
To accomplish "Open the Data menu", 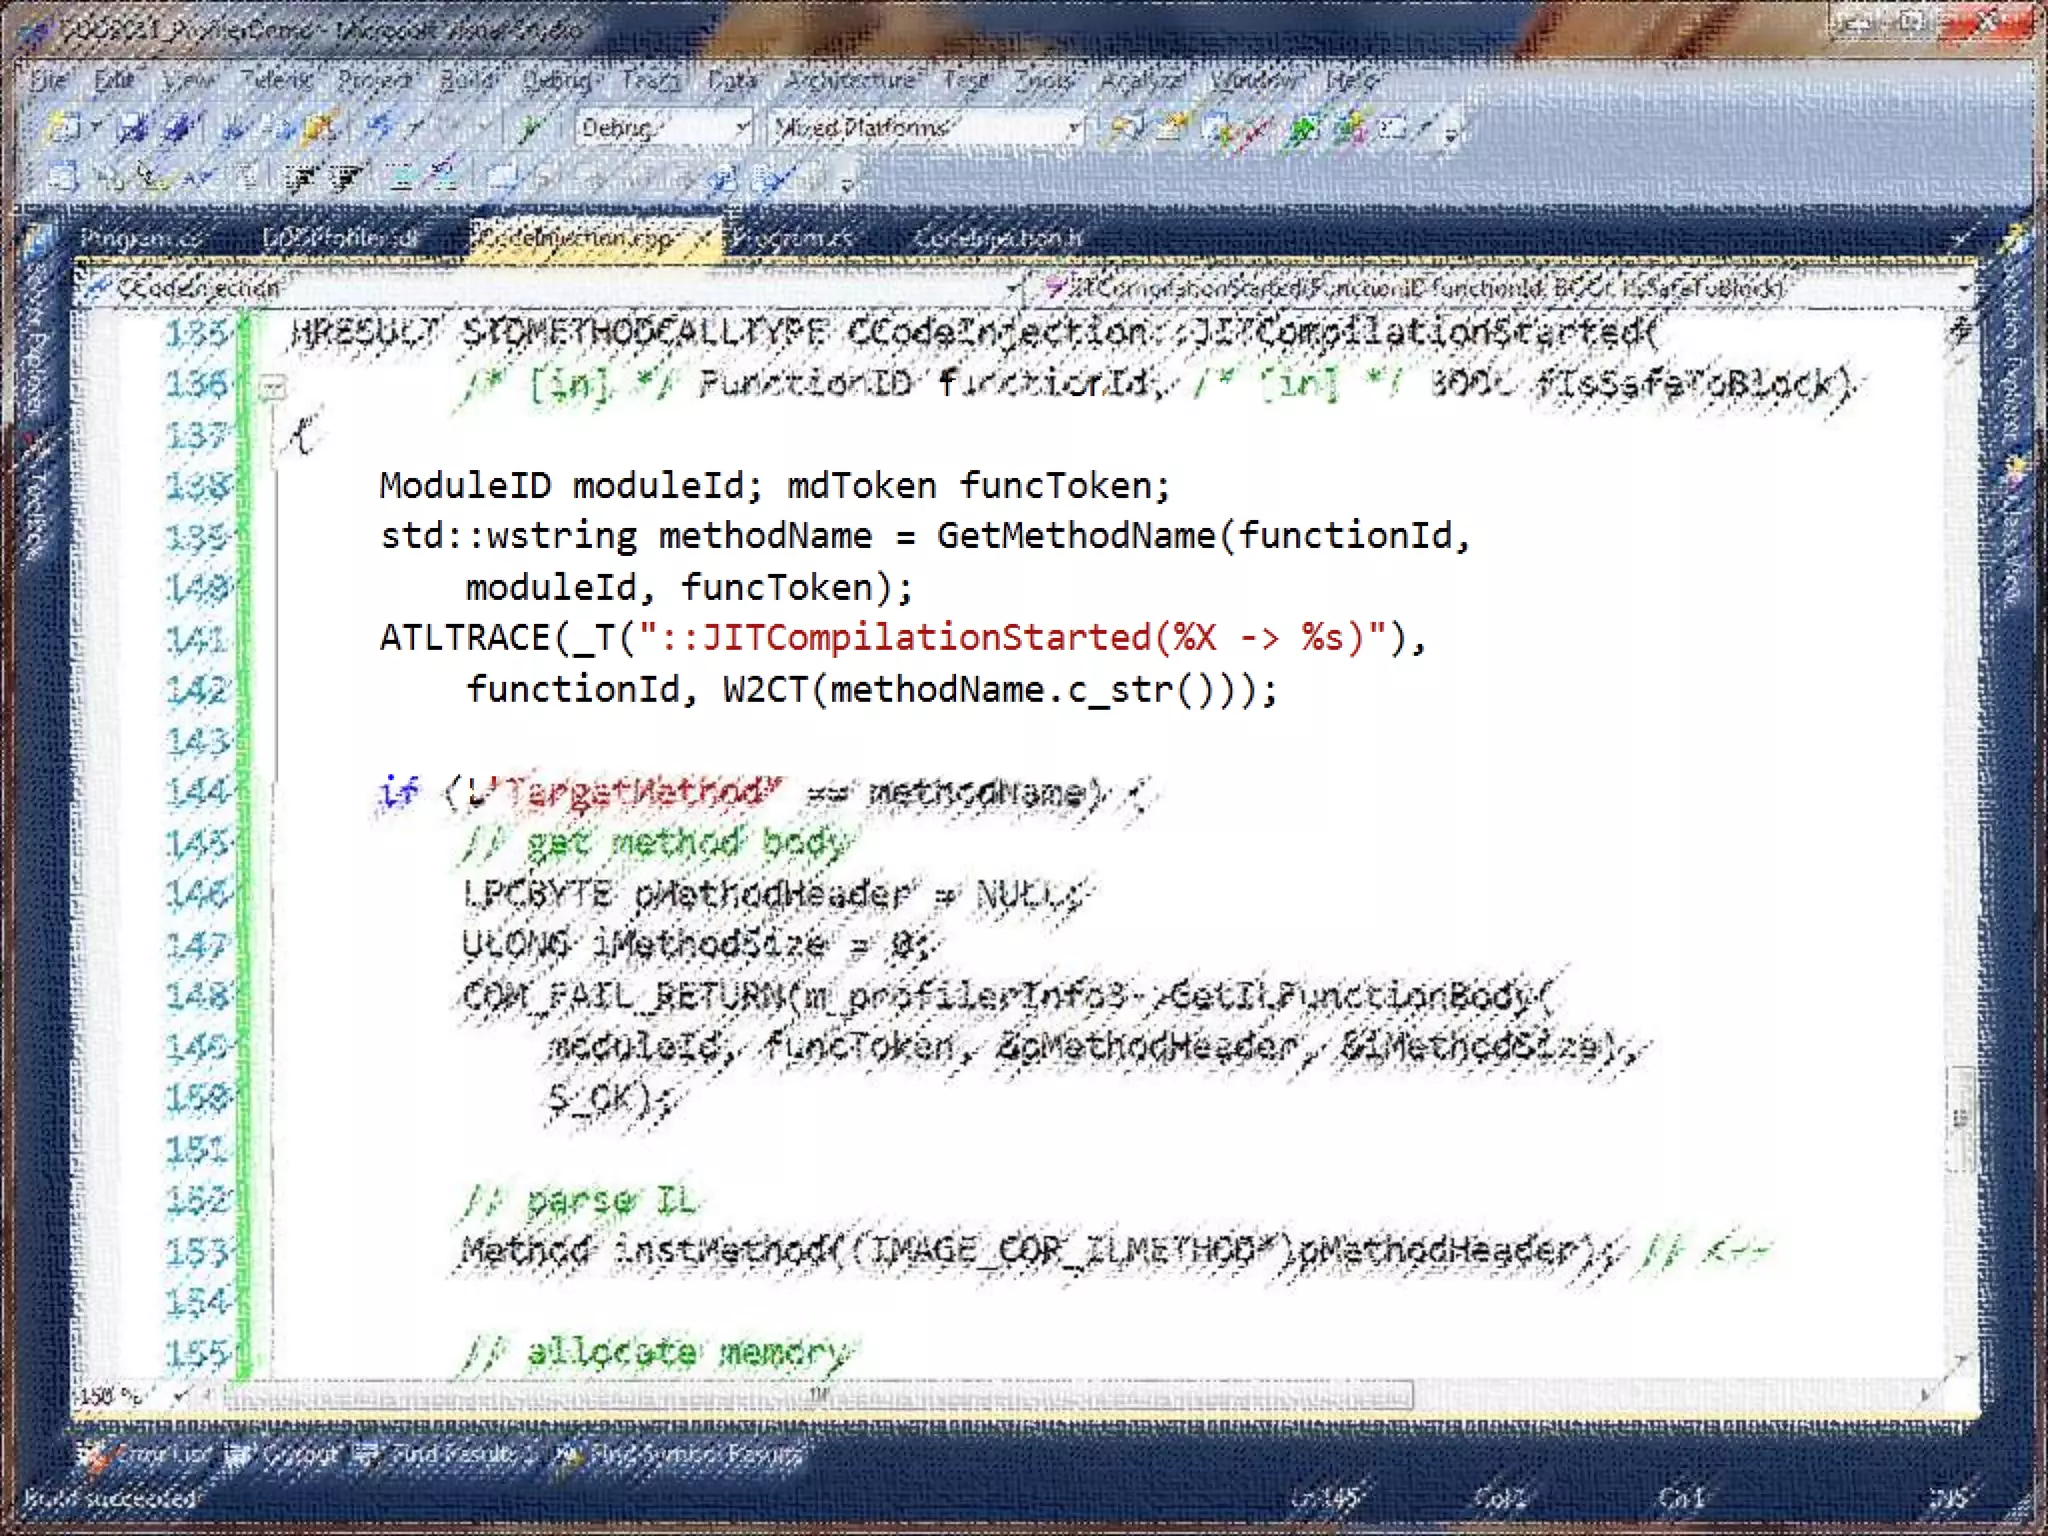I will pyautogui.click(x=733, y=80).
